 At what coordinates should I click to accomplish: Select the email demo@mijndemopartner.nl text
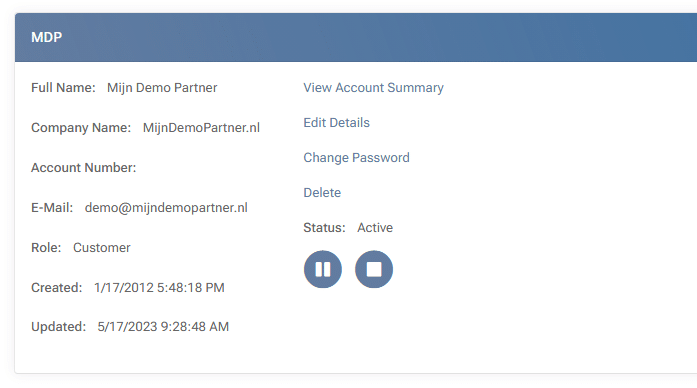tap(166, 208)
